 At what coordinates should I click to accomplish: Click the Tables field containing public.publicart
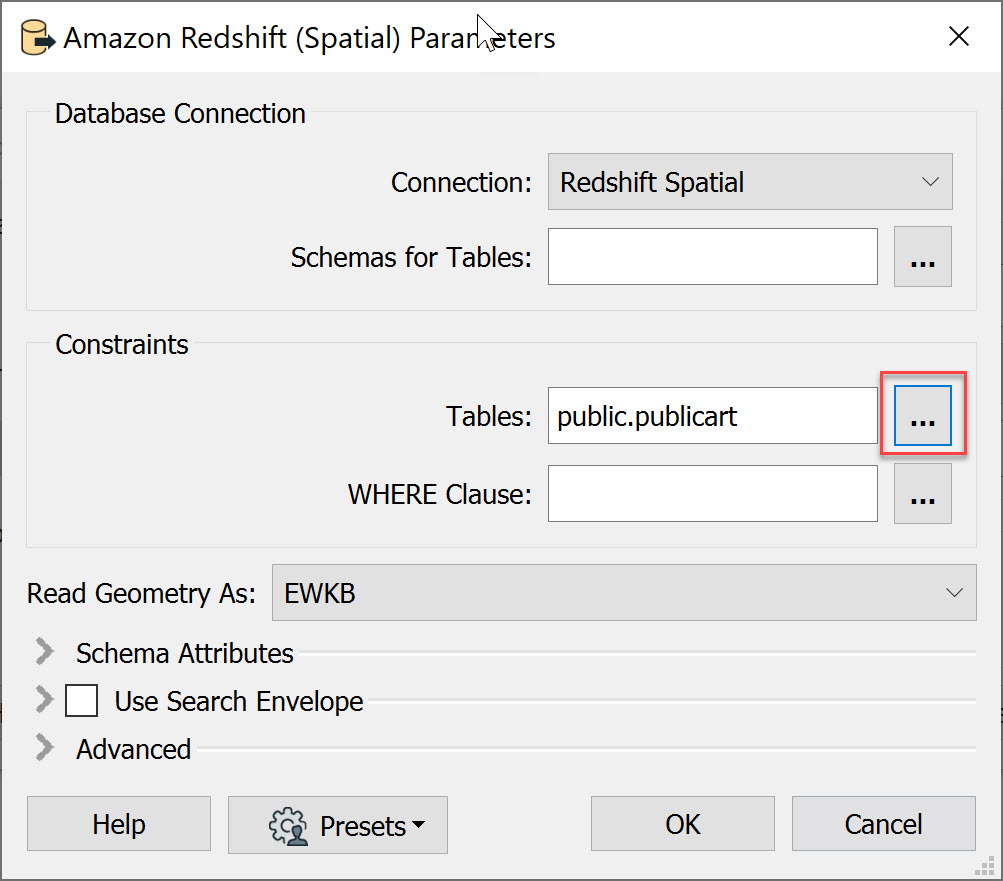(x=712, y=415)
